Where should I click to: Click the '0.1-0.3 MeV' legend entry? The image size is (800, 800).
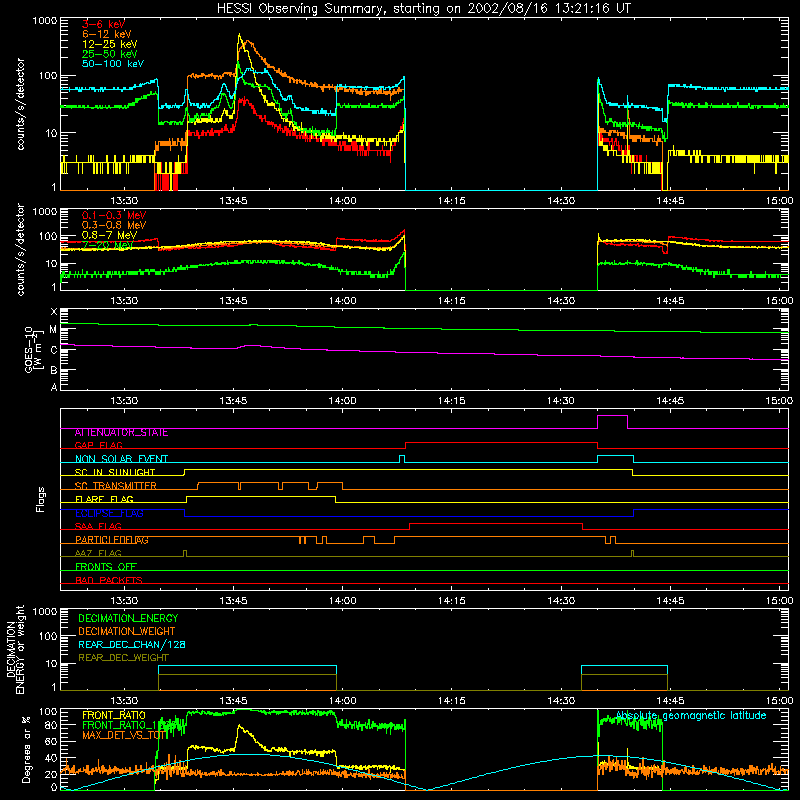tap(114, 215)
